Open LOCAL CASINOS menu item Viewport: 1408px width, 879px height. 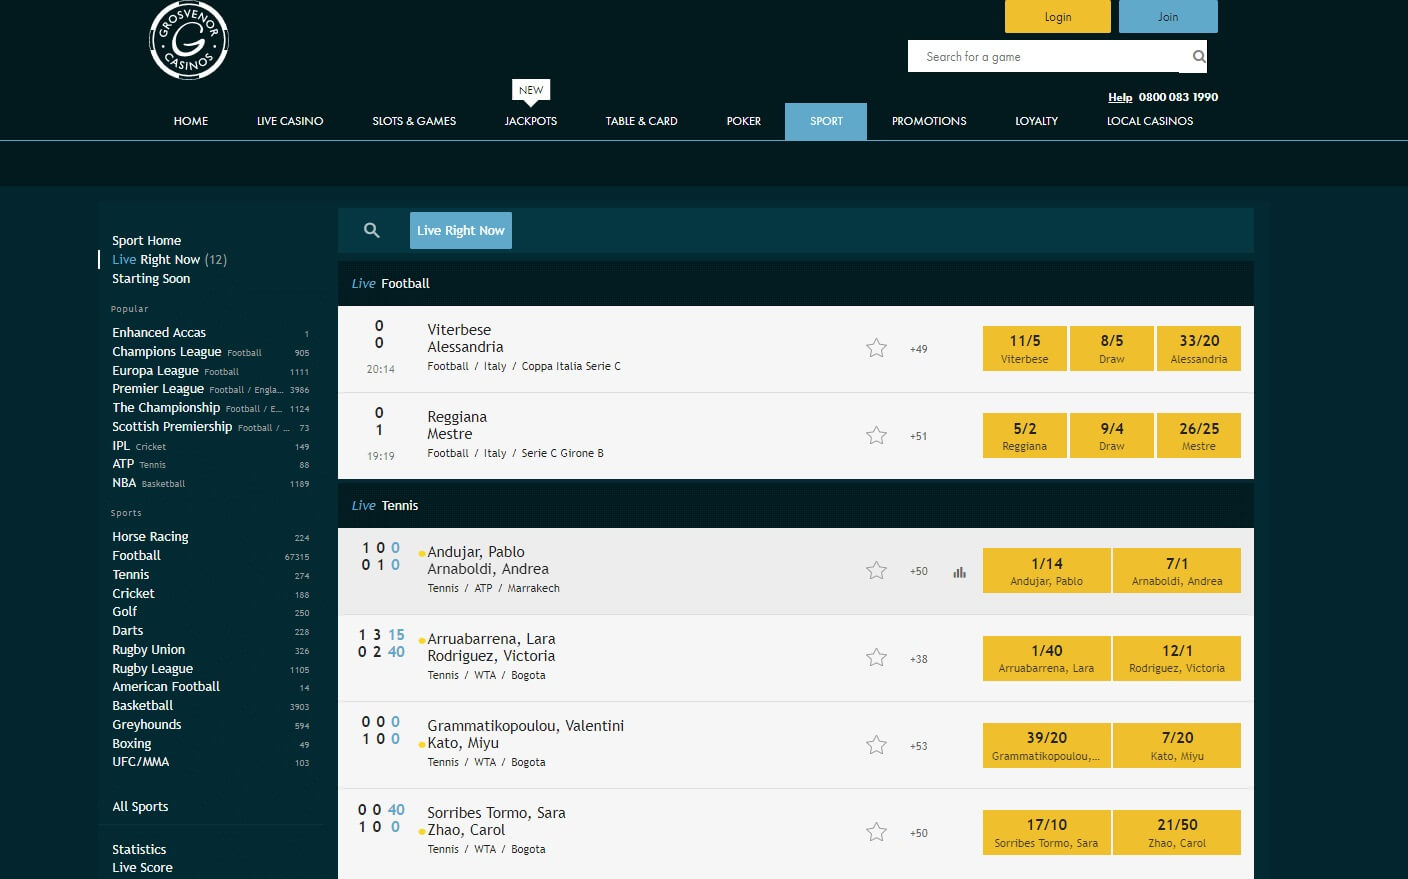pos(1150,121)
